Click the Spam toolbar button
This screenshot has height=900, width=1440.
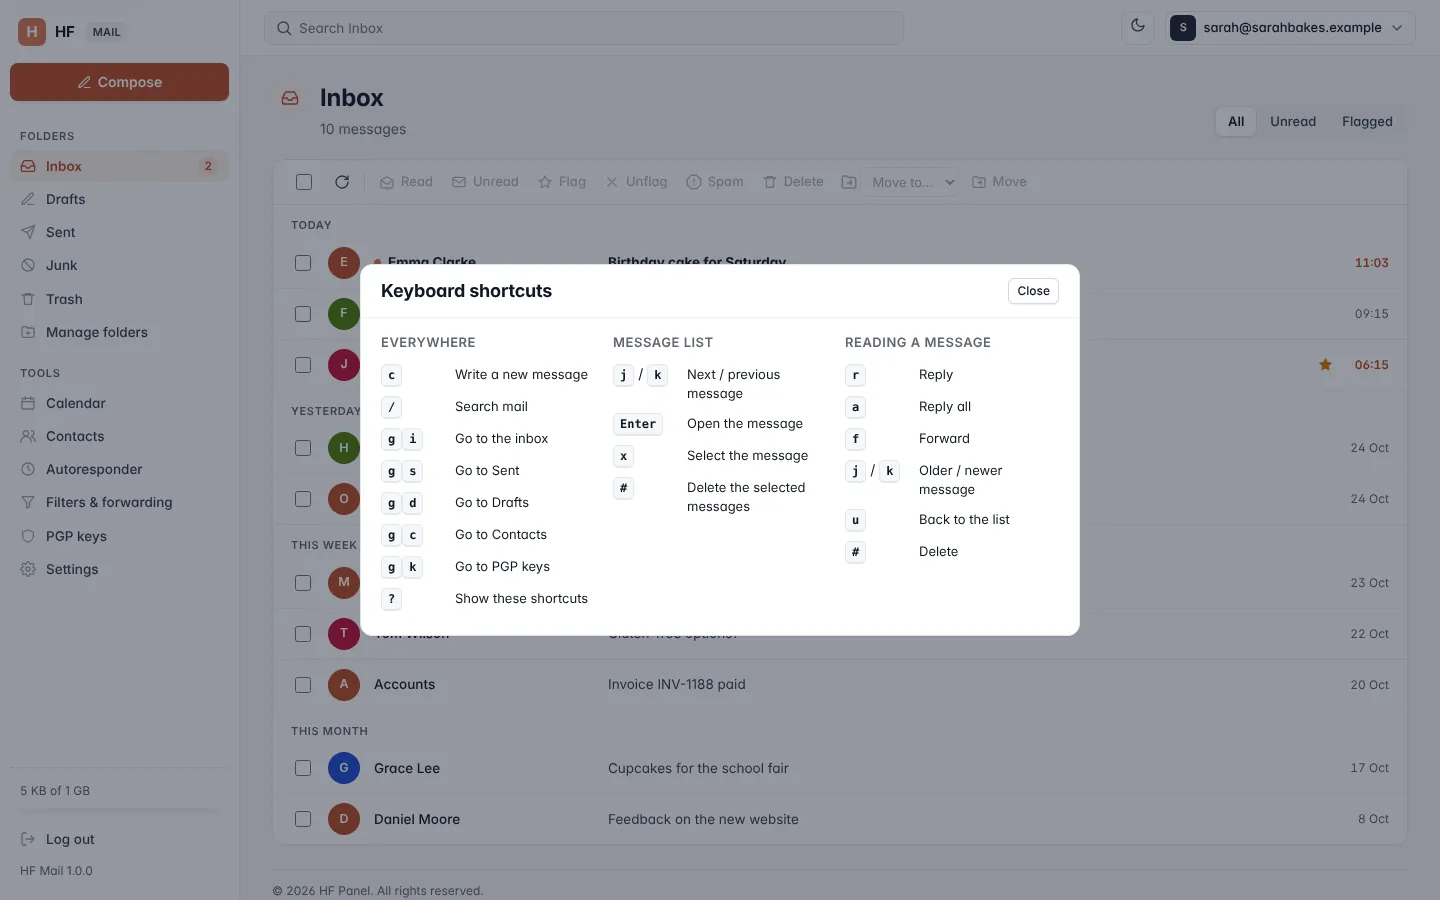click(715, 182)
